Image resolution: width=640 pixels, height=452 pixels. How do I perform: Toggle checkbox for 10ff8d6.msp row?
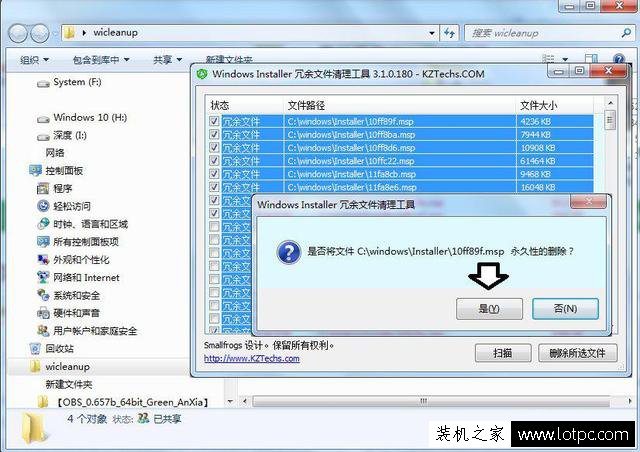pyautogui.click(x=214, y=147)
